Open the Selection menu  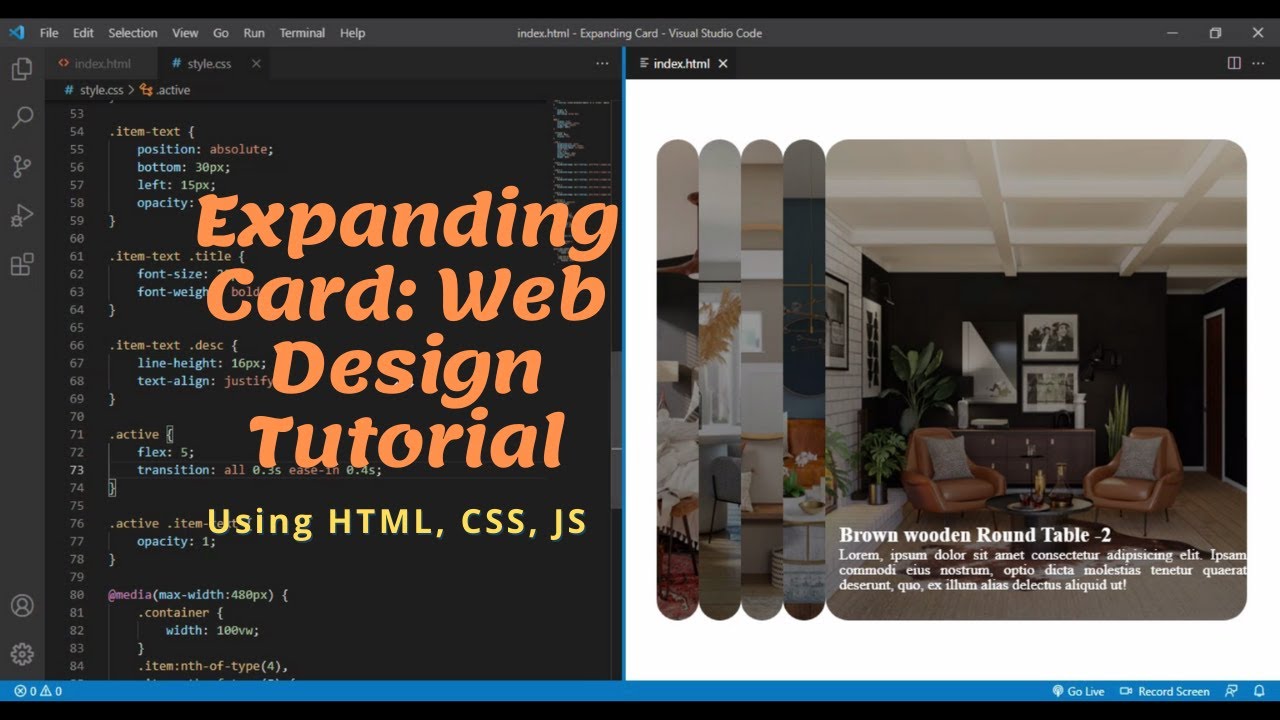[x=133, y=33]
